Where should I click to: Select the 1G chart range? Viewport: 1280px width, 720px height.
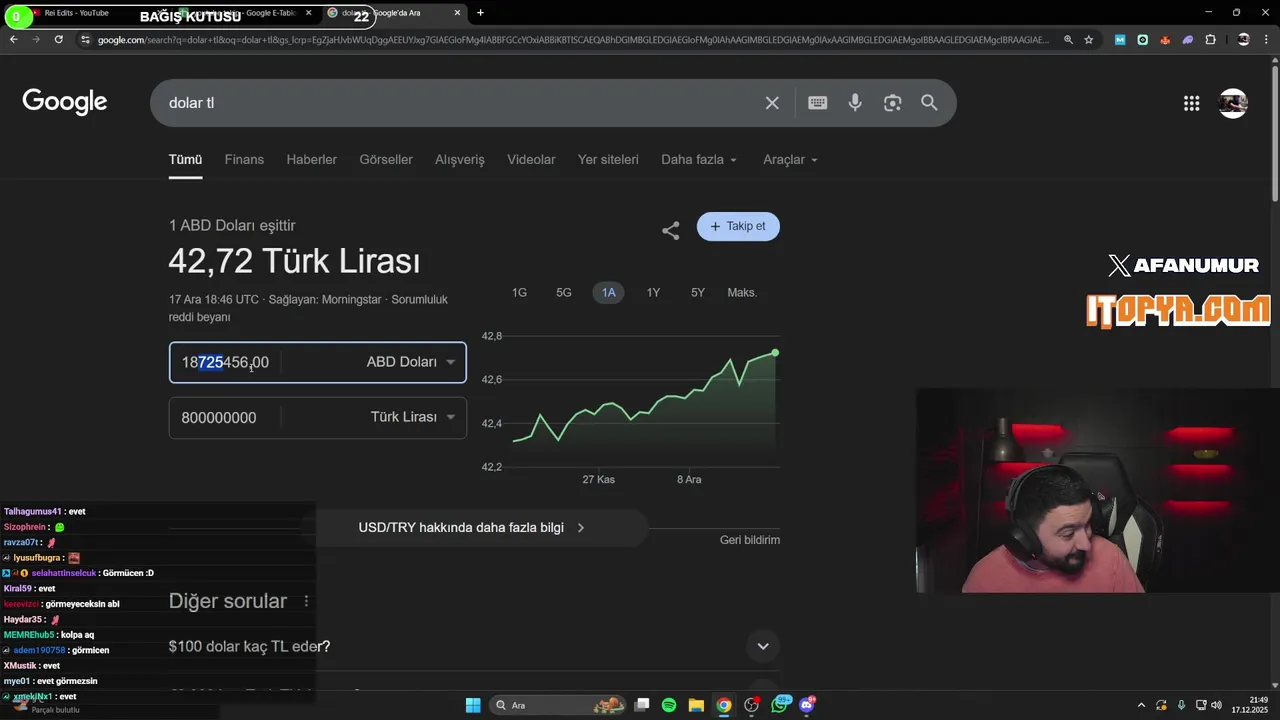click(519, 292)
